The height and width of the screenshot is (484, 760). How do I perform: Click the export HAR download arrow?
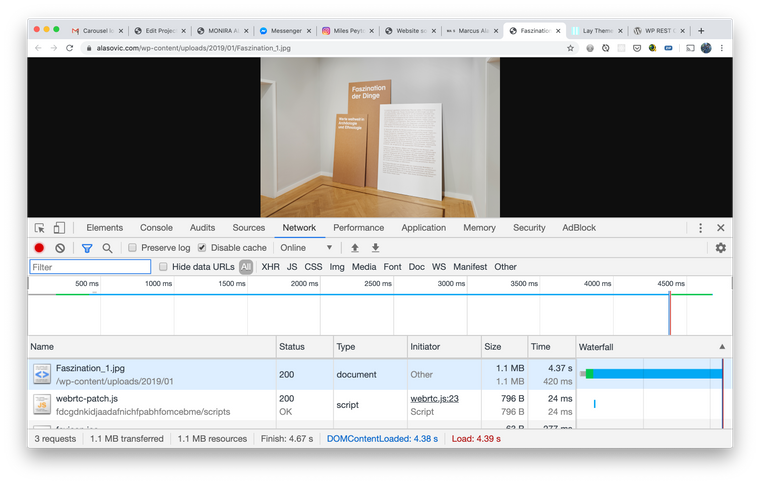(376, 248)
